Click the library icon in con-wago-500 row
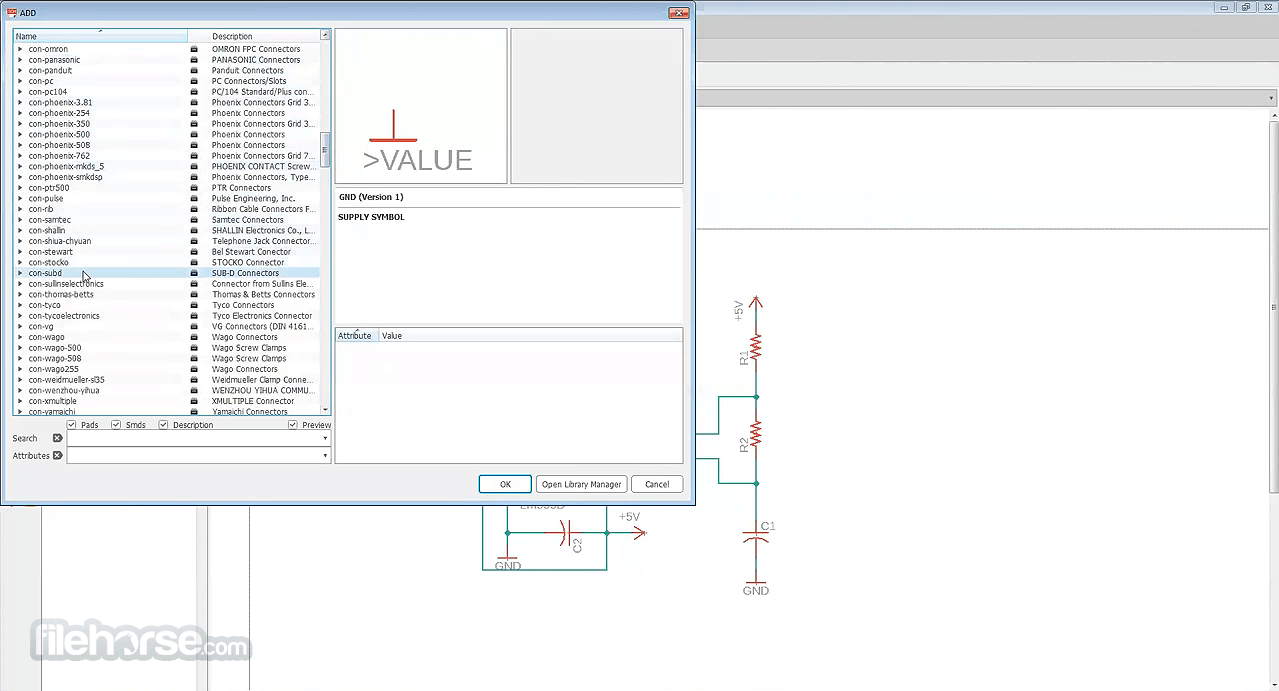1279x691 pixels. click(194, 348)
